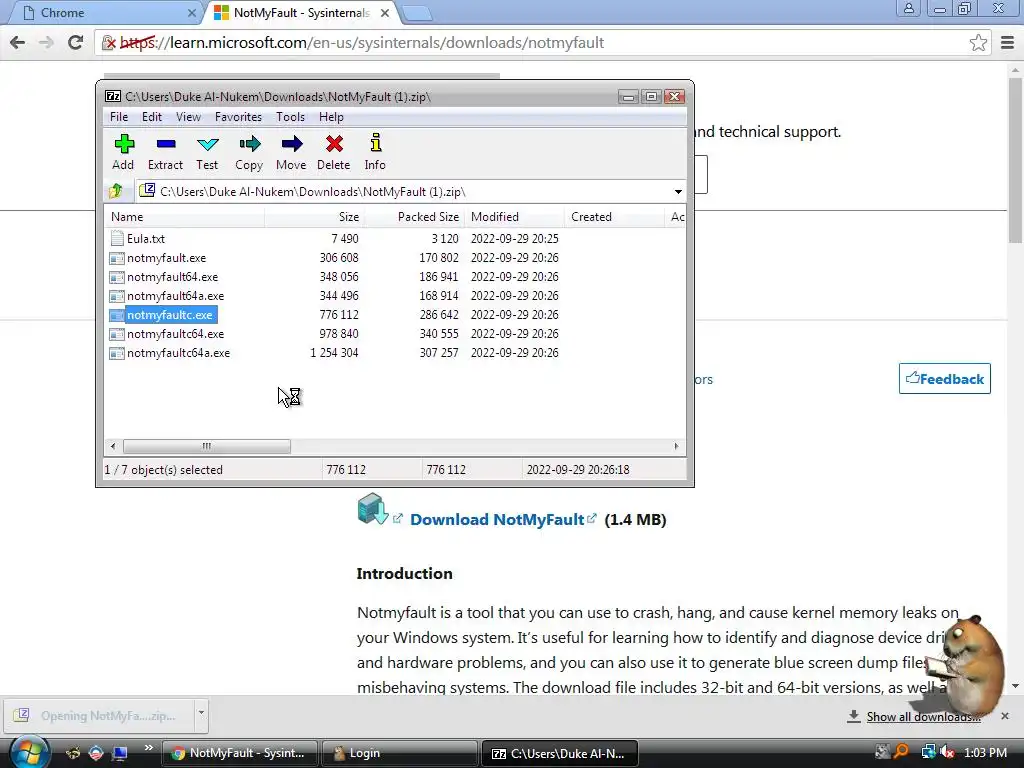
Task: Click Show all downloads link
Action: (923, 716)
